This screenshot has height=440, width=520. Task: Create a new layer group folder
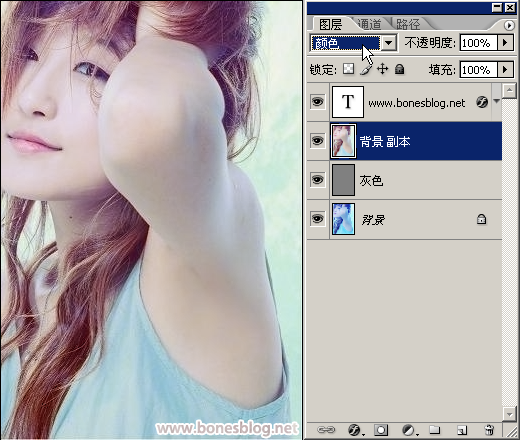point(435,430)
